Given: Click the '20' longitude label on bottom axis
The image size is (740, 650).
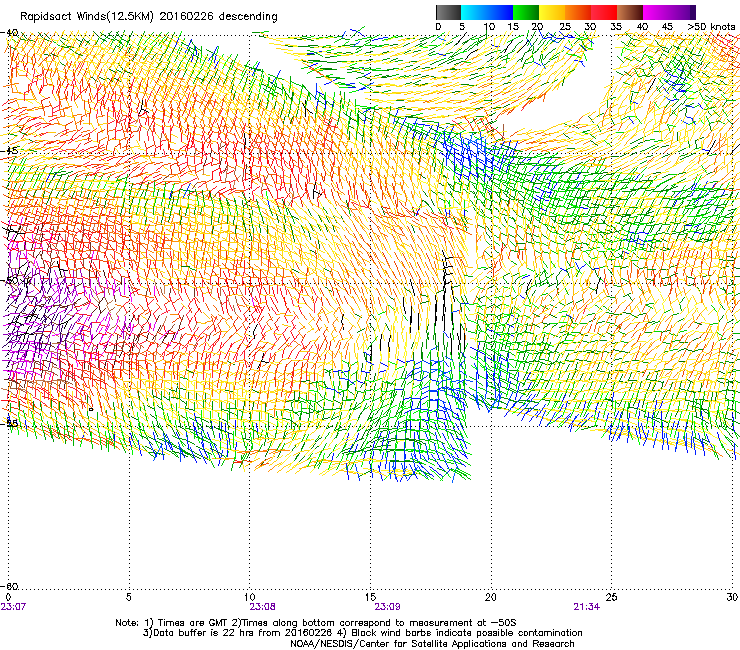Looking at the screenshot, I should coord(491,597).
